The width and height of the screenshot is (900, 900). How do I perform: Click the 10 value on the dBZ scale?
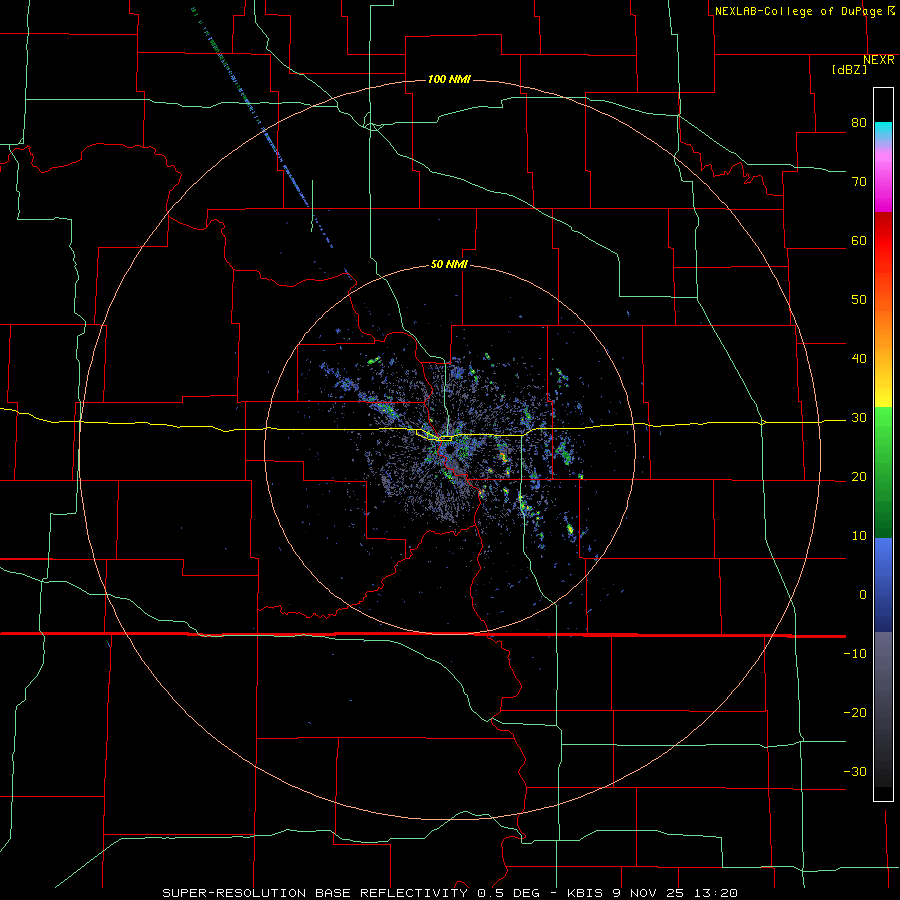pos(859,536)
